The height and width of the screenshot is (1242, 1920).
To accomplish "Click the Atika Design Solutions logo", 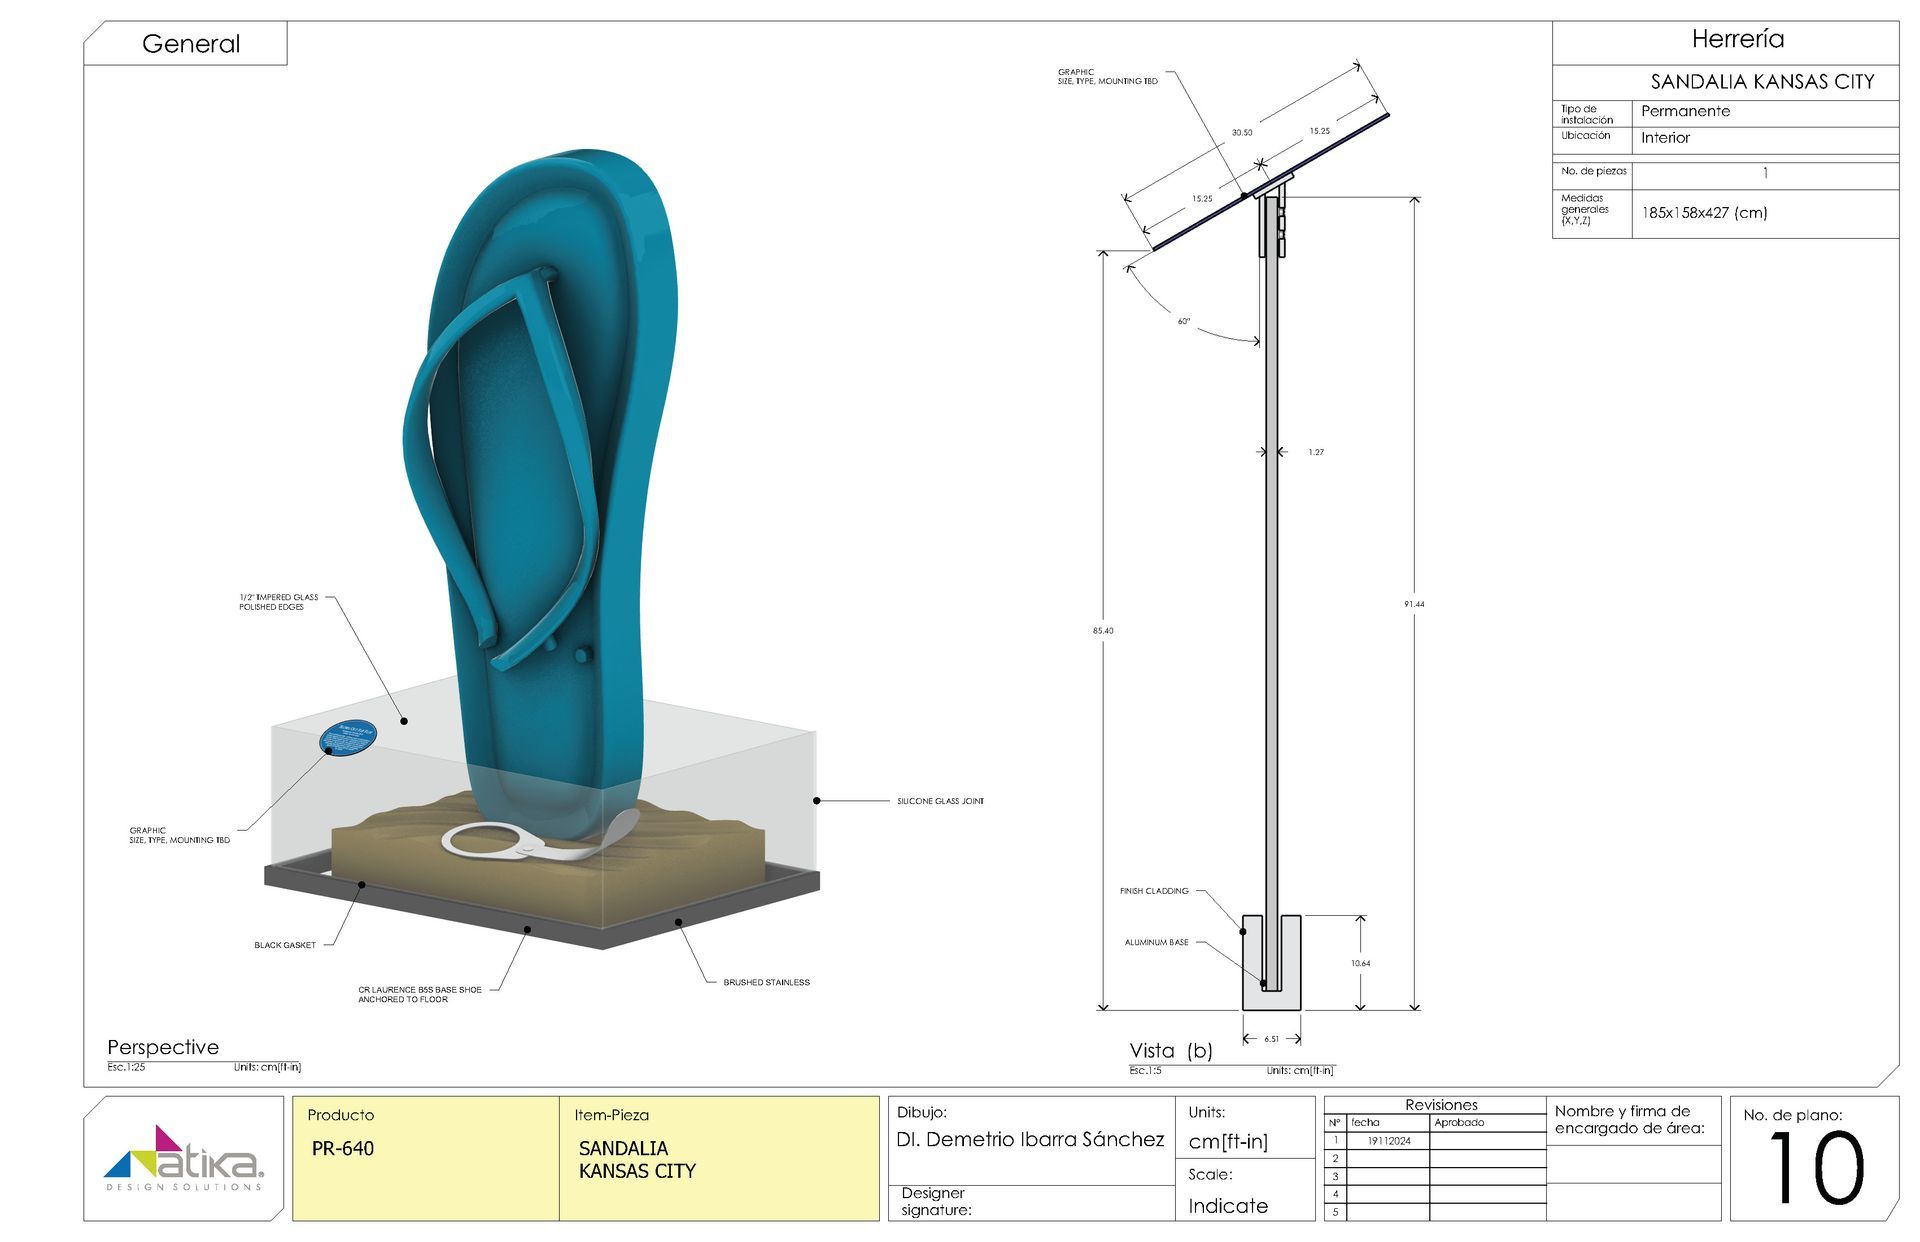I will [x=183, y=1158].
